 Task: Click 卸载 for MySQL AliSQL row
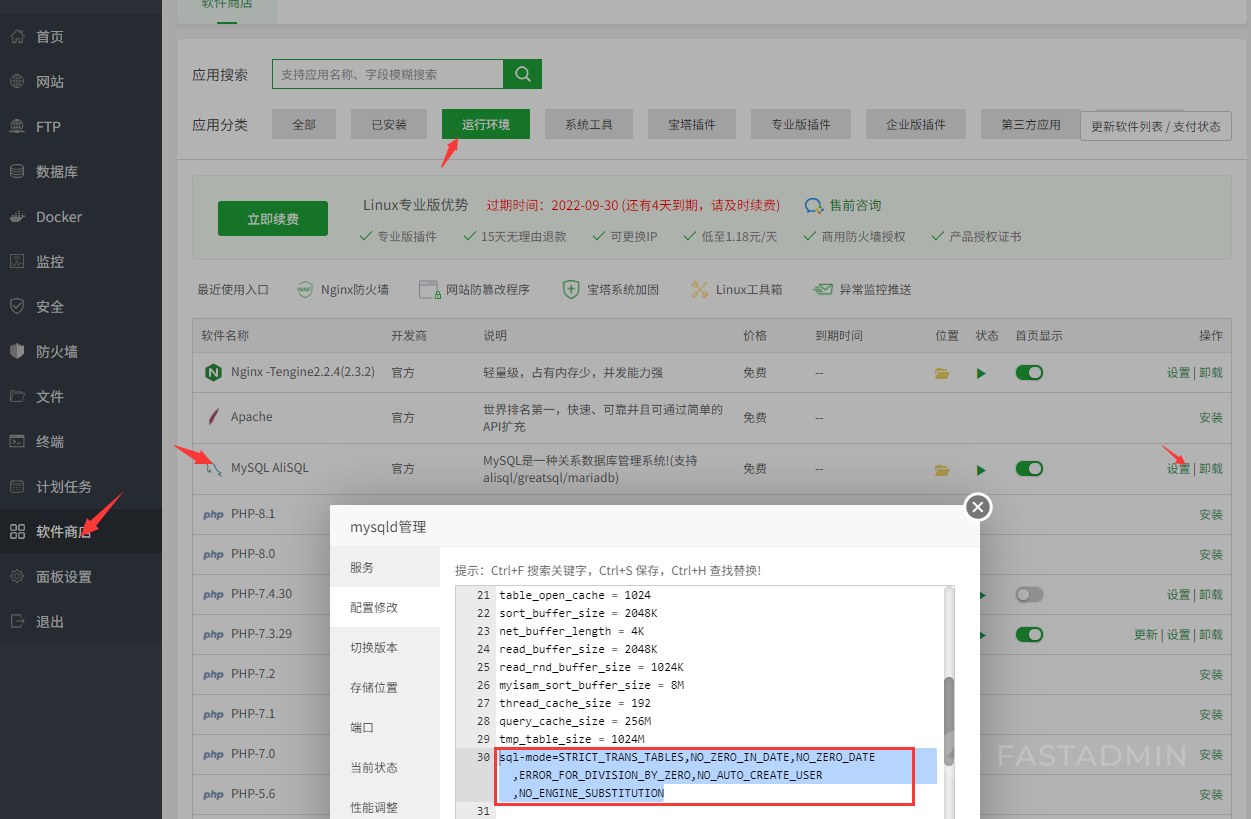1211,469
